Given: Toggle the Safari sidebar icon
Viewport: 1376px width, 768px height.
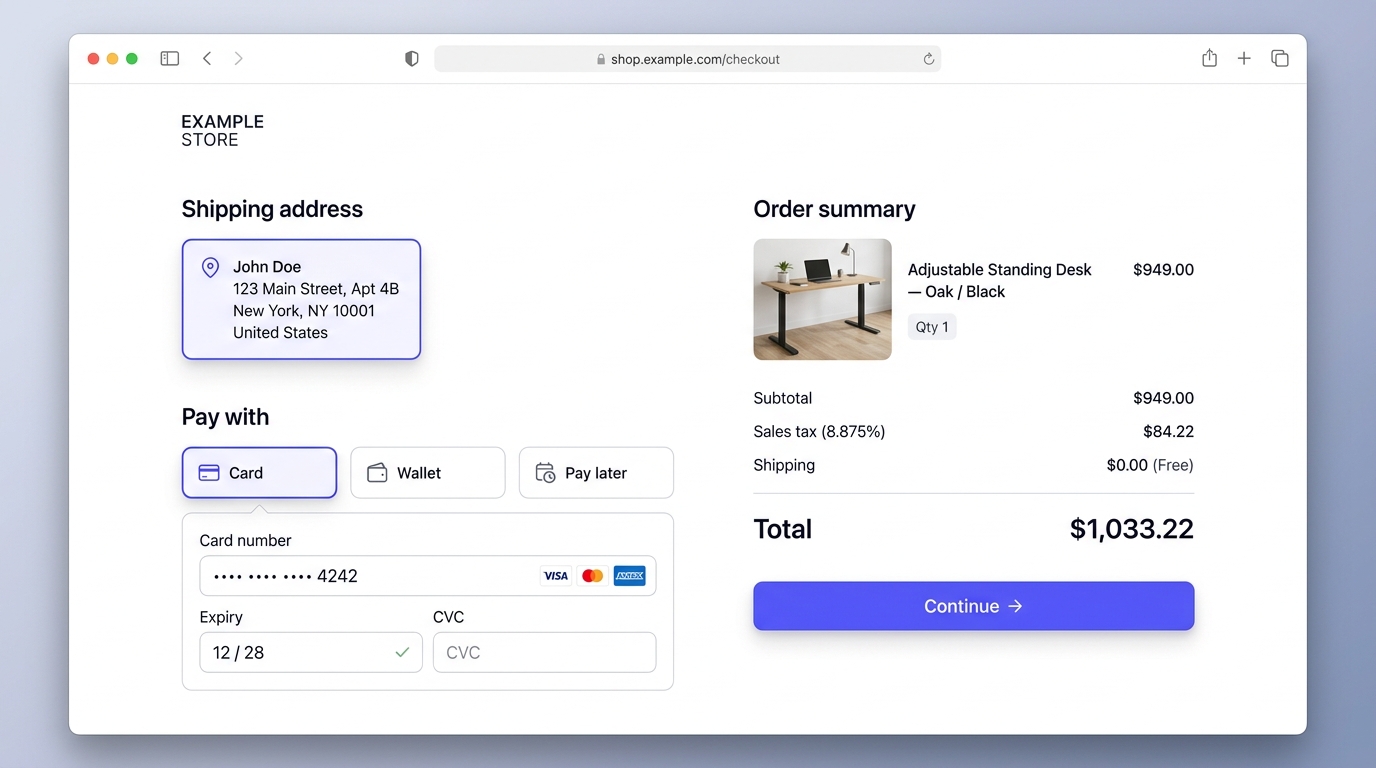Looking at the screenshot, I should tap(170, 59).
